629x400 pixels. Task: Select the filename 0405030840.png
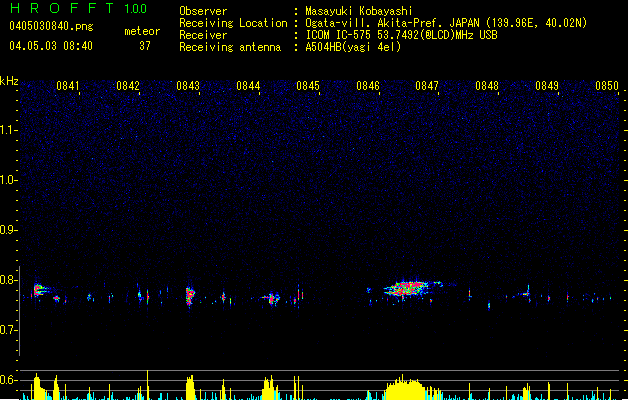pyautogui.click(x=51, y=26)
